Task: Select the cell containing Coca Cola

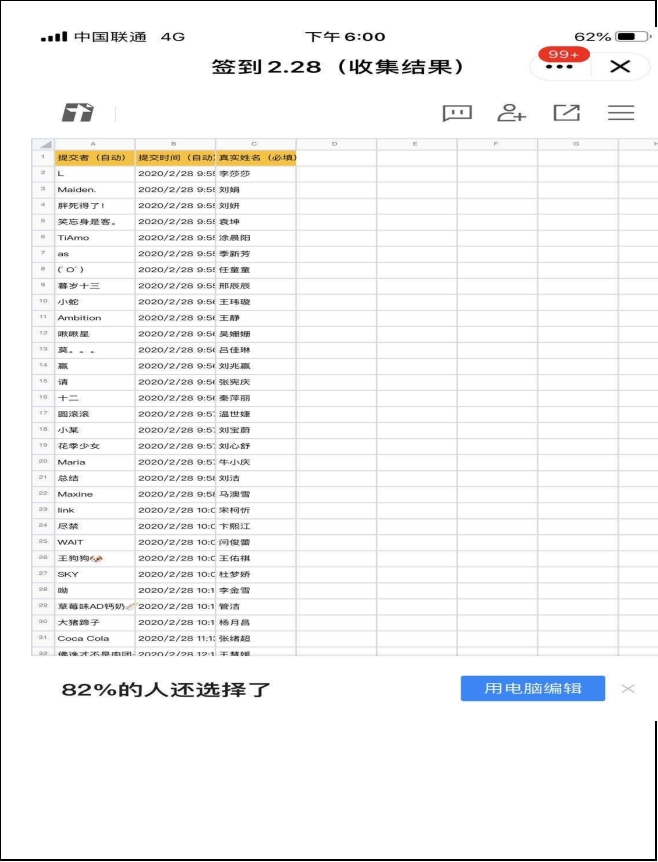Action: (94, 638)
